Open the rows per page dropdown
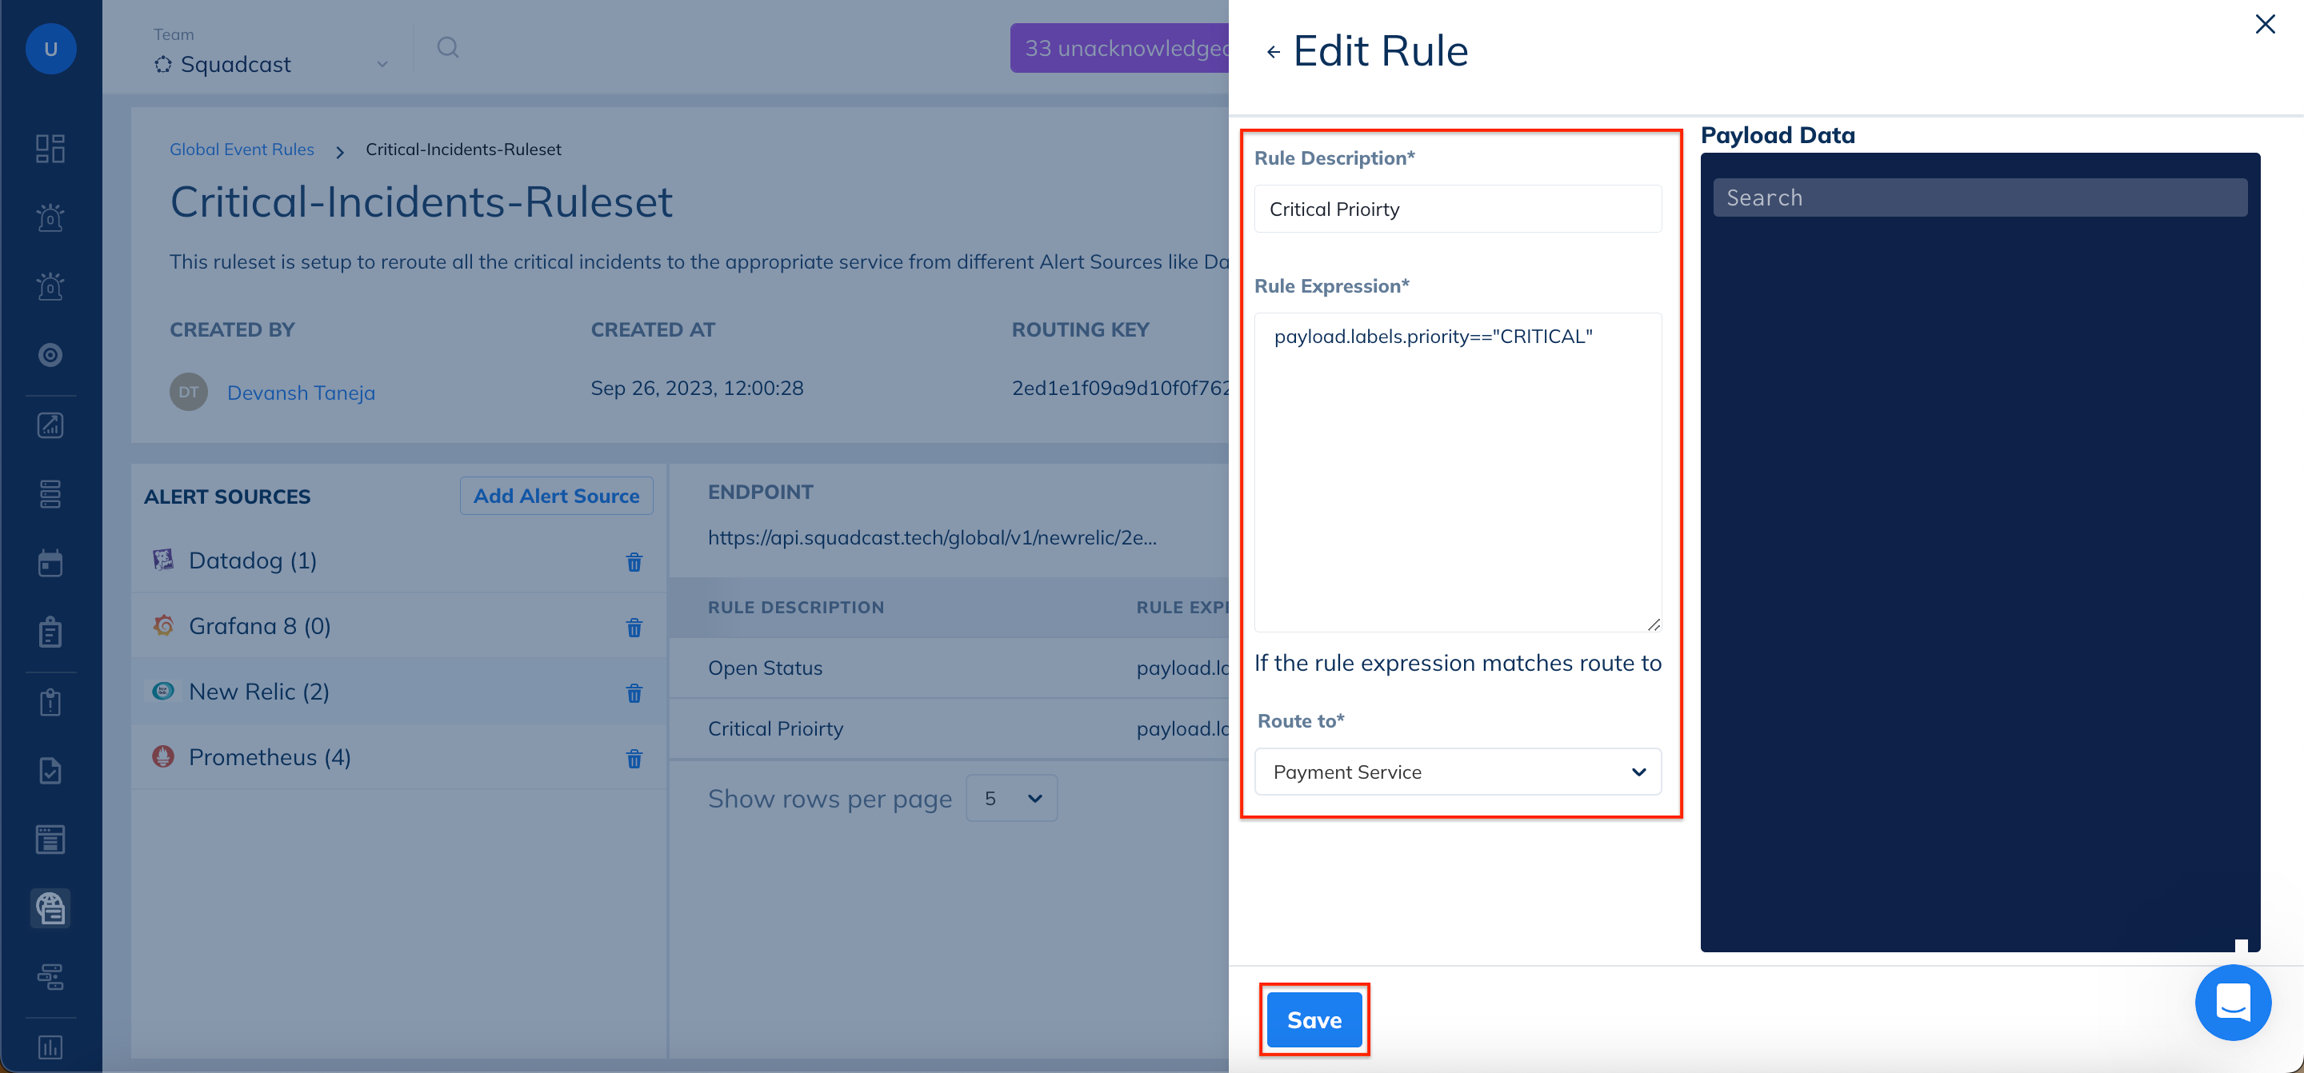Screen dimensions: 2304x1073 pyautogui.click(x=1012, y=799)
